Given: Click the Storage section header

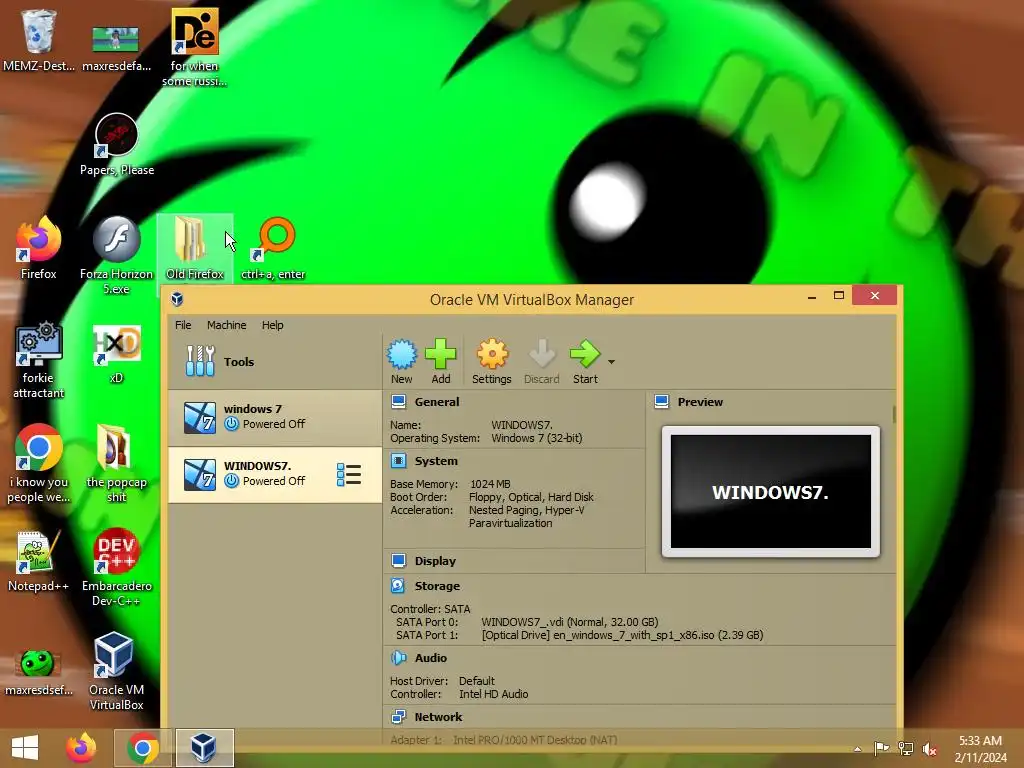Looking at the screenshot, I should click(437, 586).
